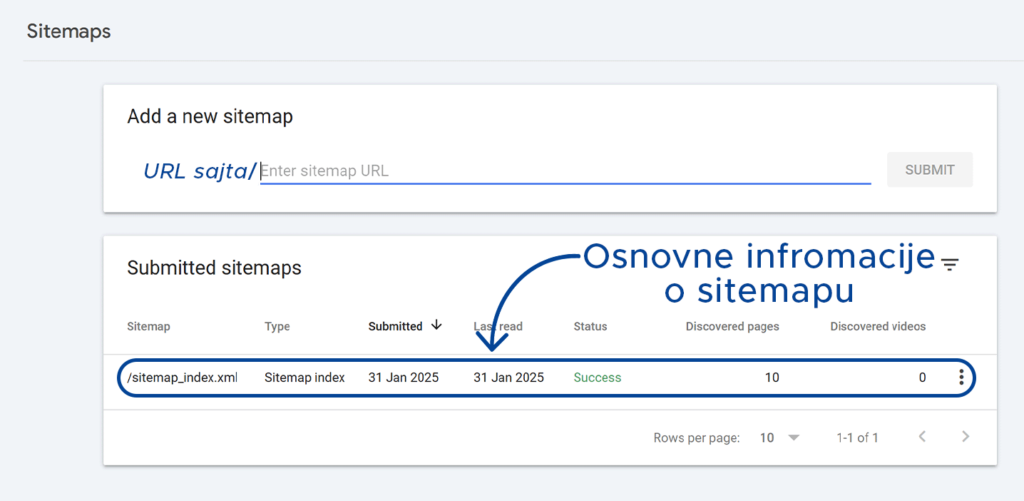Go to previous page of sitemaps
The image size is (1024, 501).
pos(922,436)
